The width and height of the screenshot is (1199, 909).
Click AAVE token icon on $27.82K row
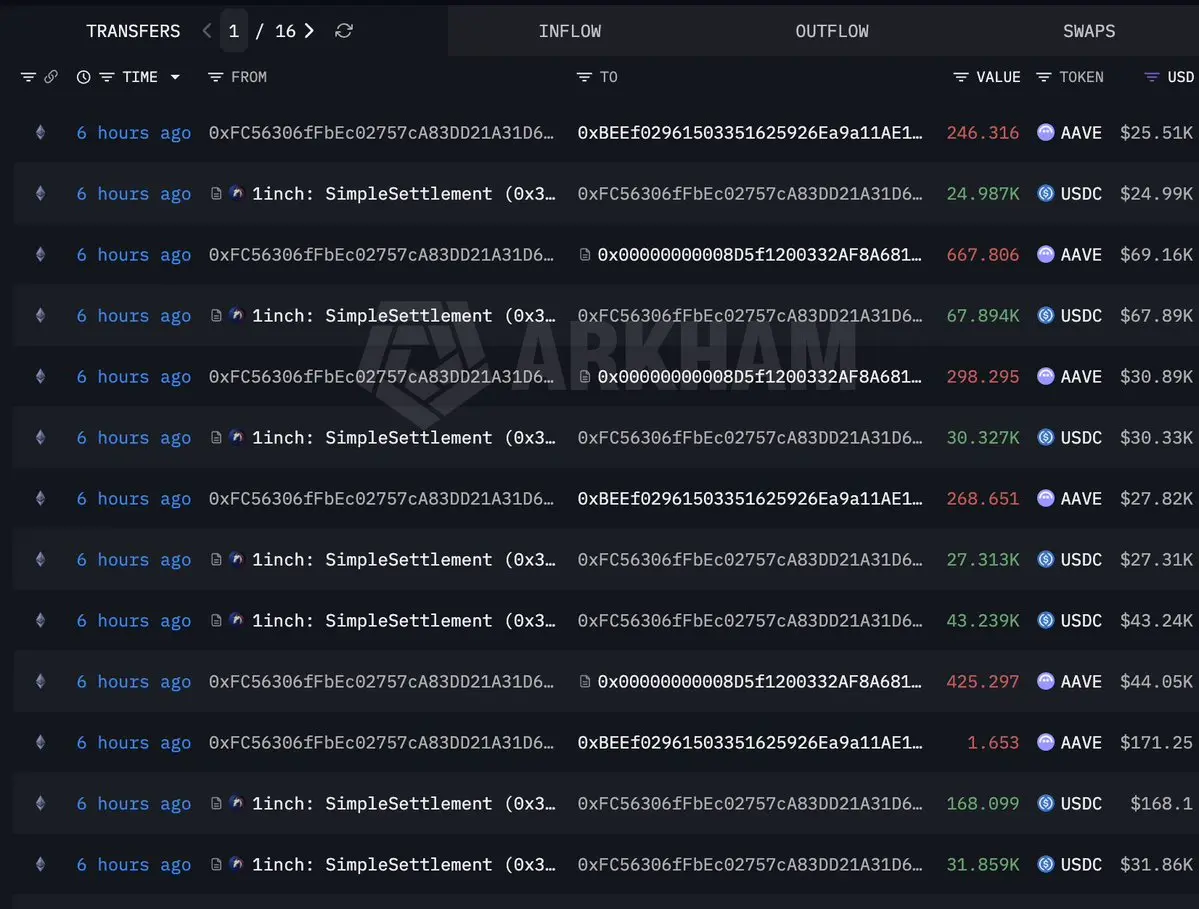pos(1045,498)
